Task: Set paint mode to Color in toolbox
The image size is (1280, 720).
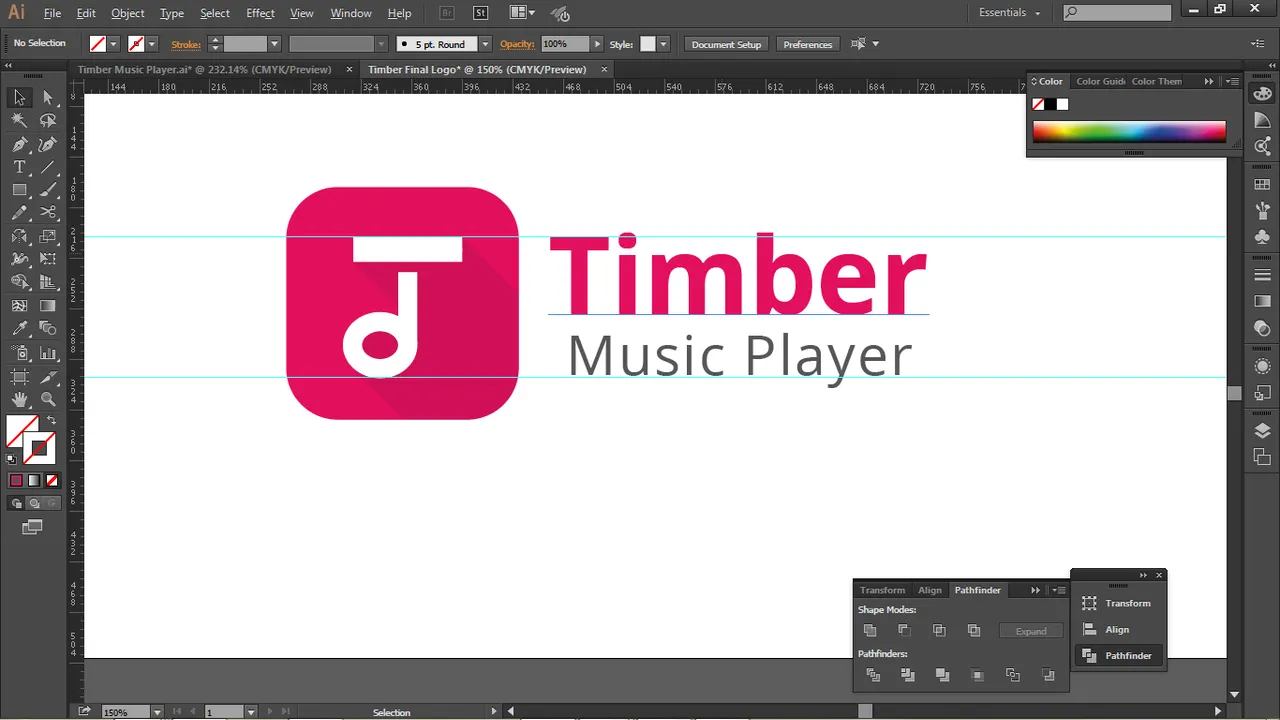Action: point(16,481)
